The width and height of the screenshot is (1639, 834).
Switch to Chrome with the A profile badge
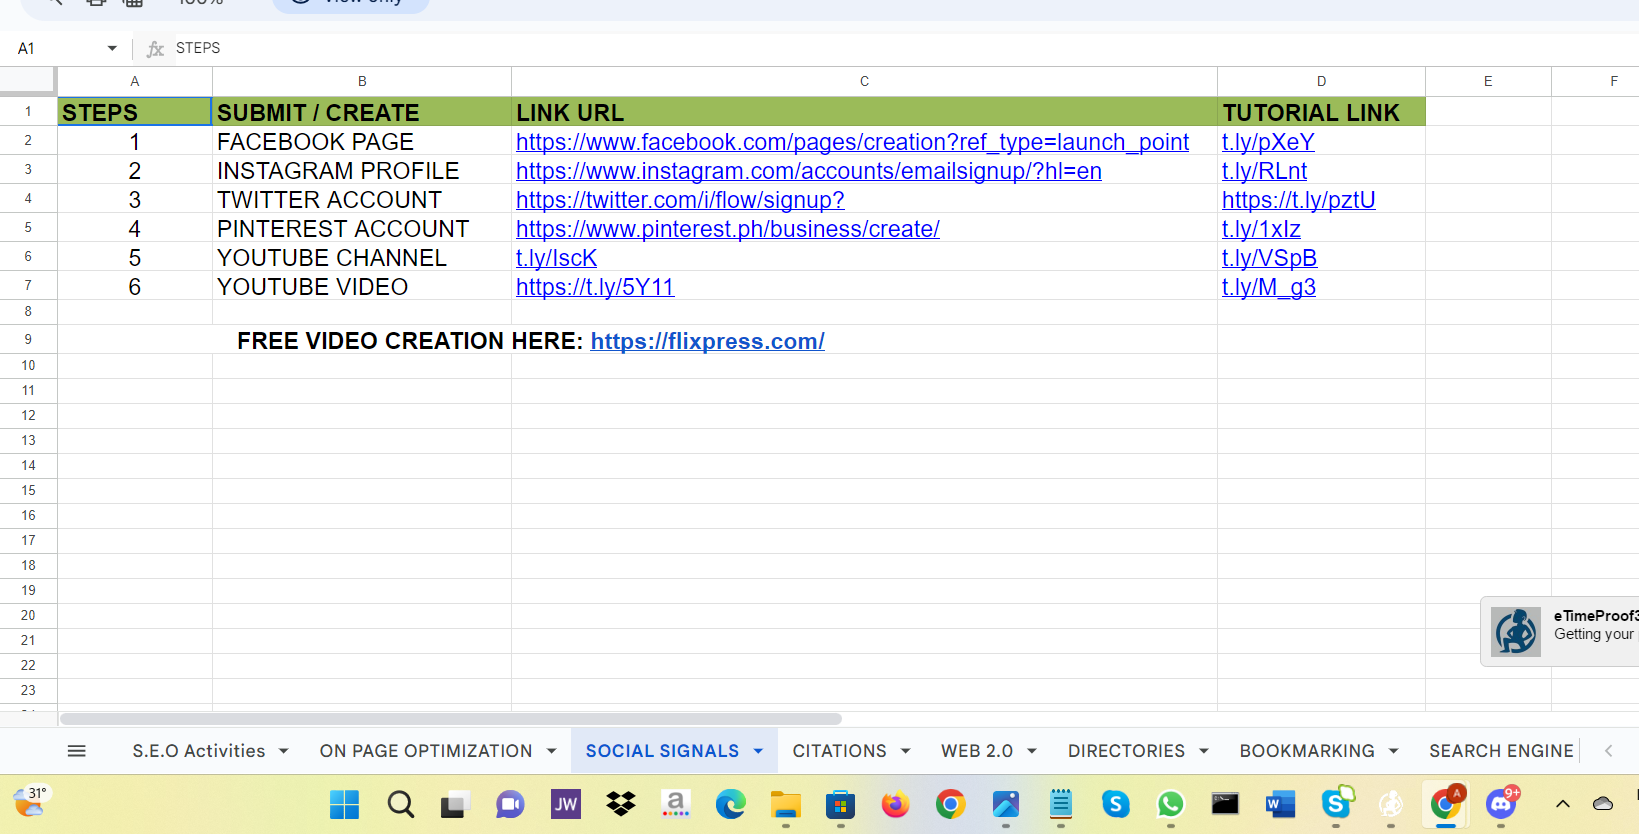click(1446, 802)
